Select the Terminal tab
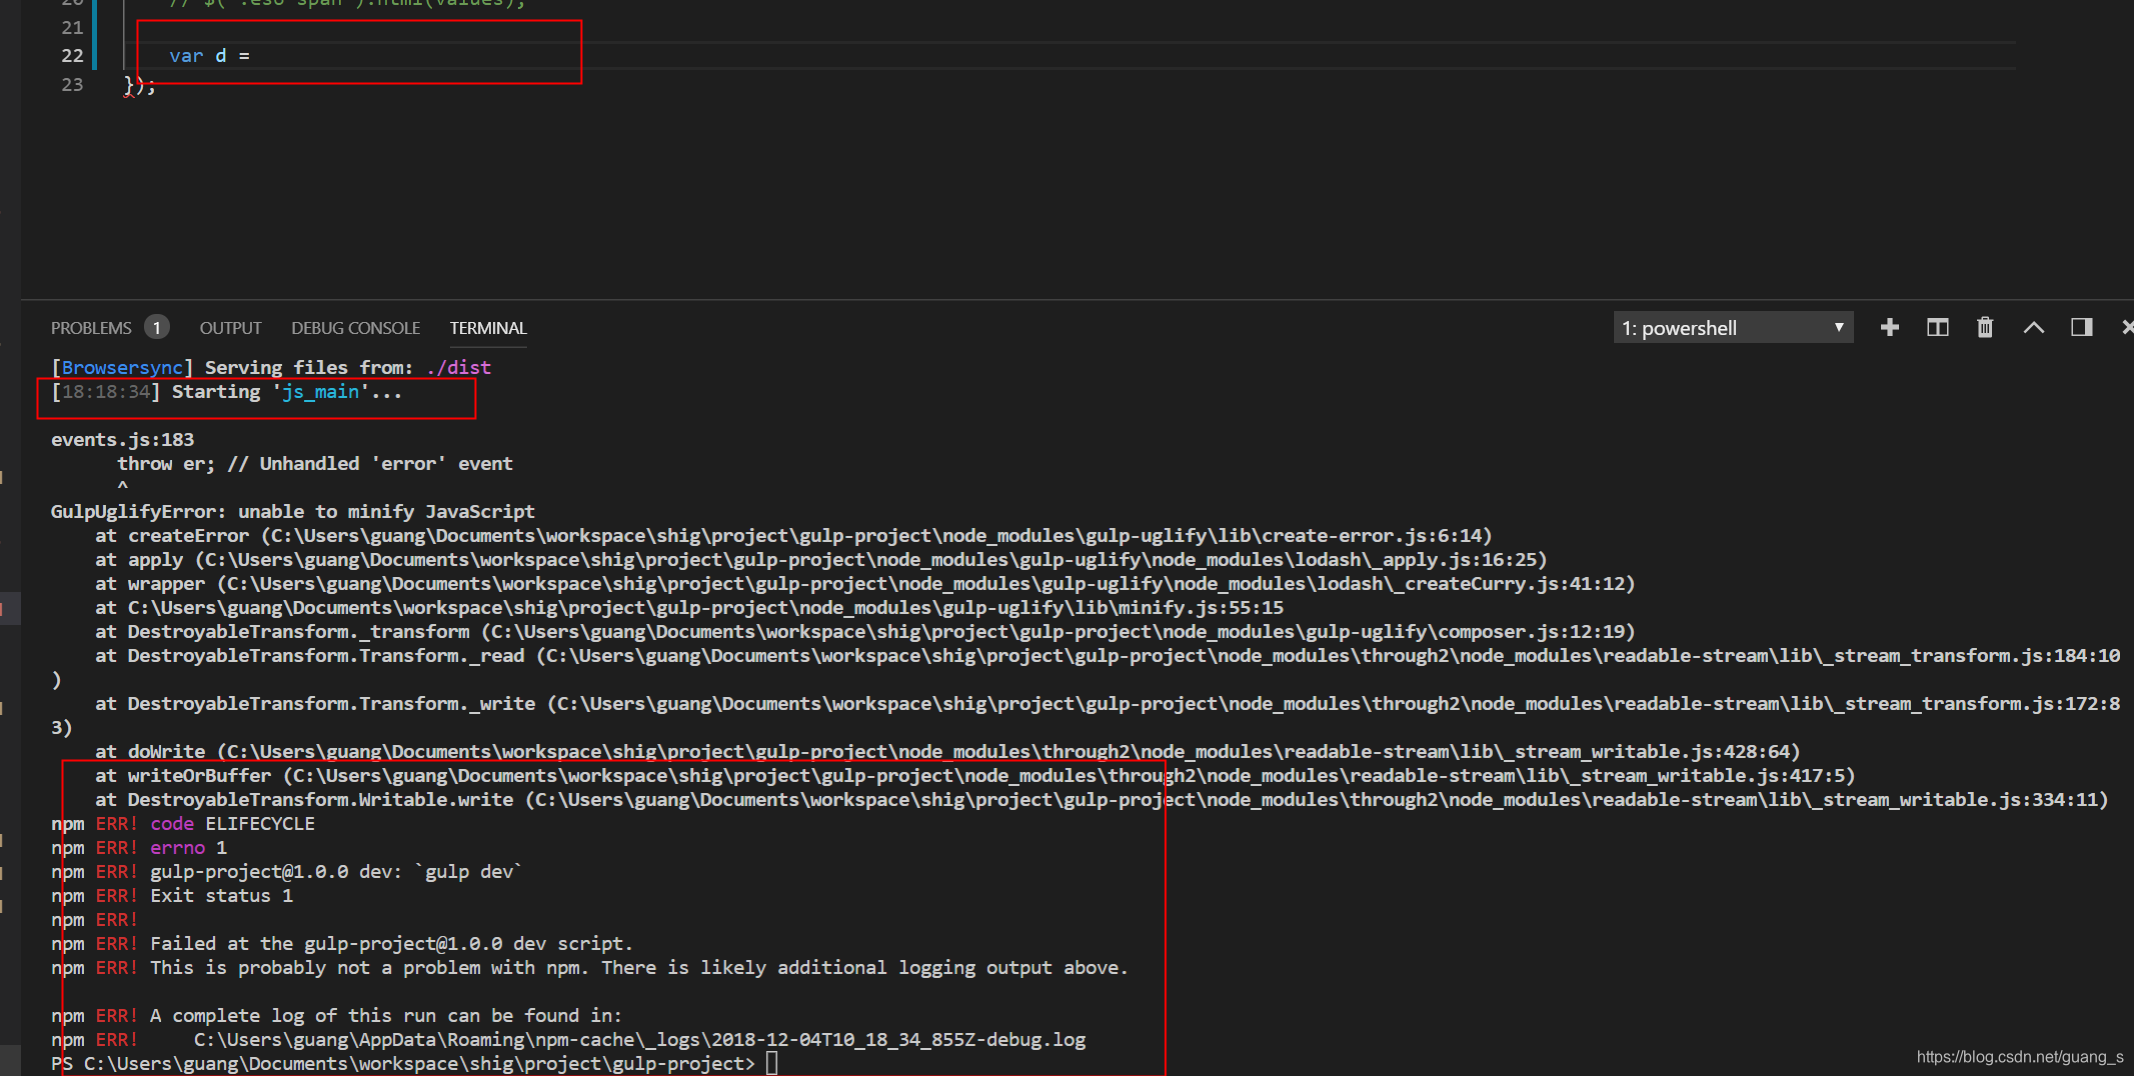 point(488,328)
